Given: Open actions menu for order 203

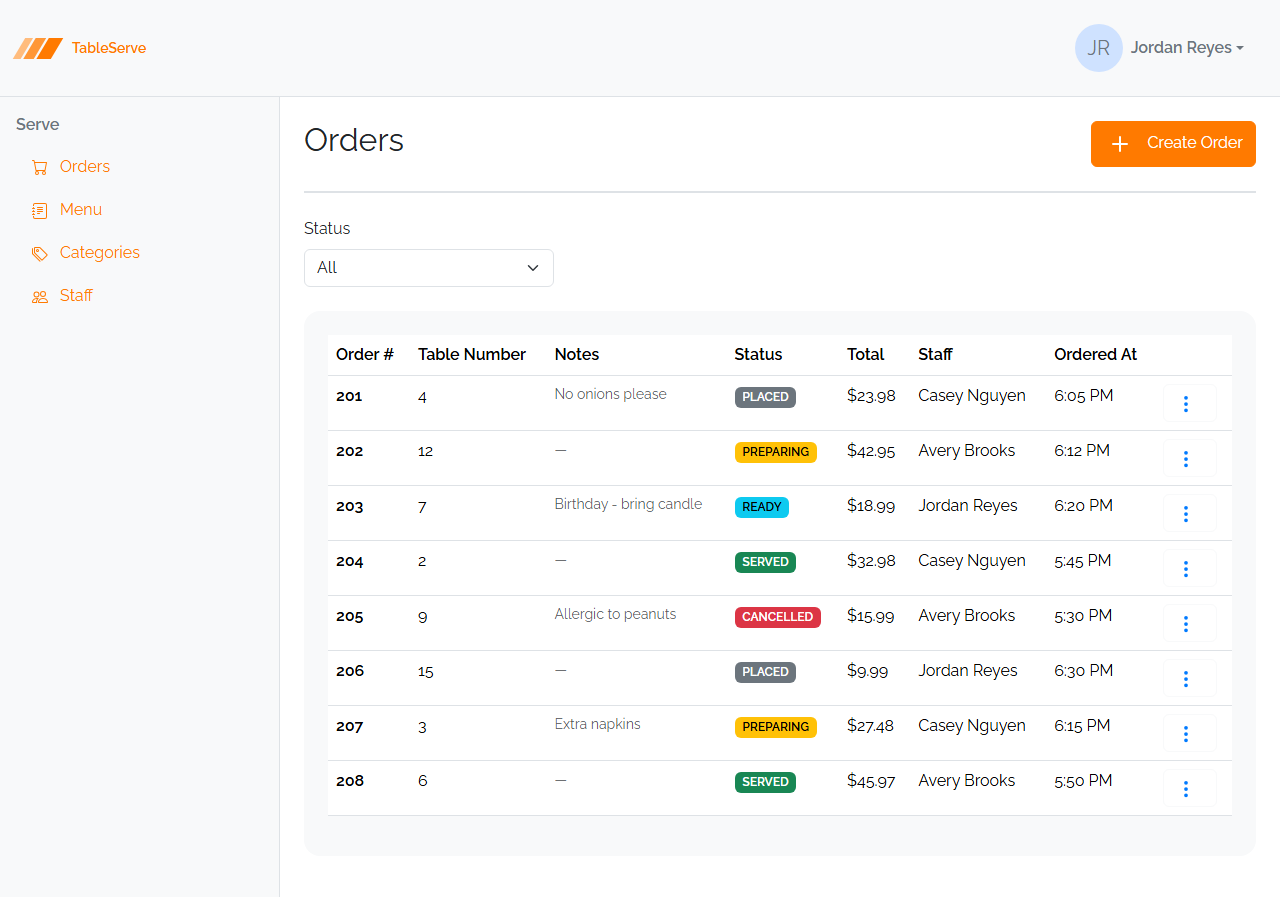Looking at the screenshot, I should [1190, 514].
